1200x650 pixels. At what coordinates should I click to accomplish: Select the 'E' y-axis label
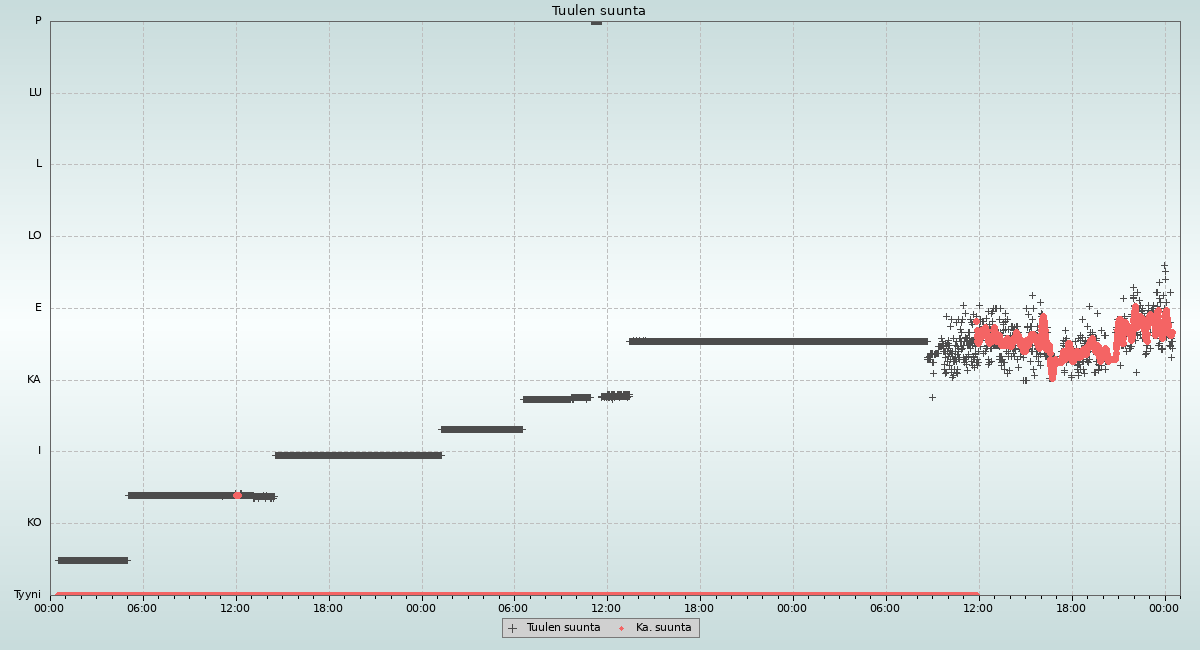[38, 308]
